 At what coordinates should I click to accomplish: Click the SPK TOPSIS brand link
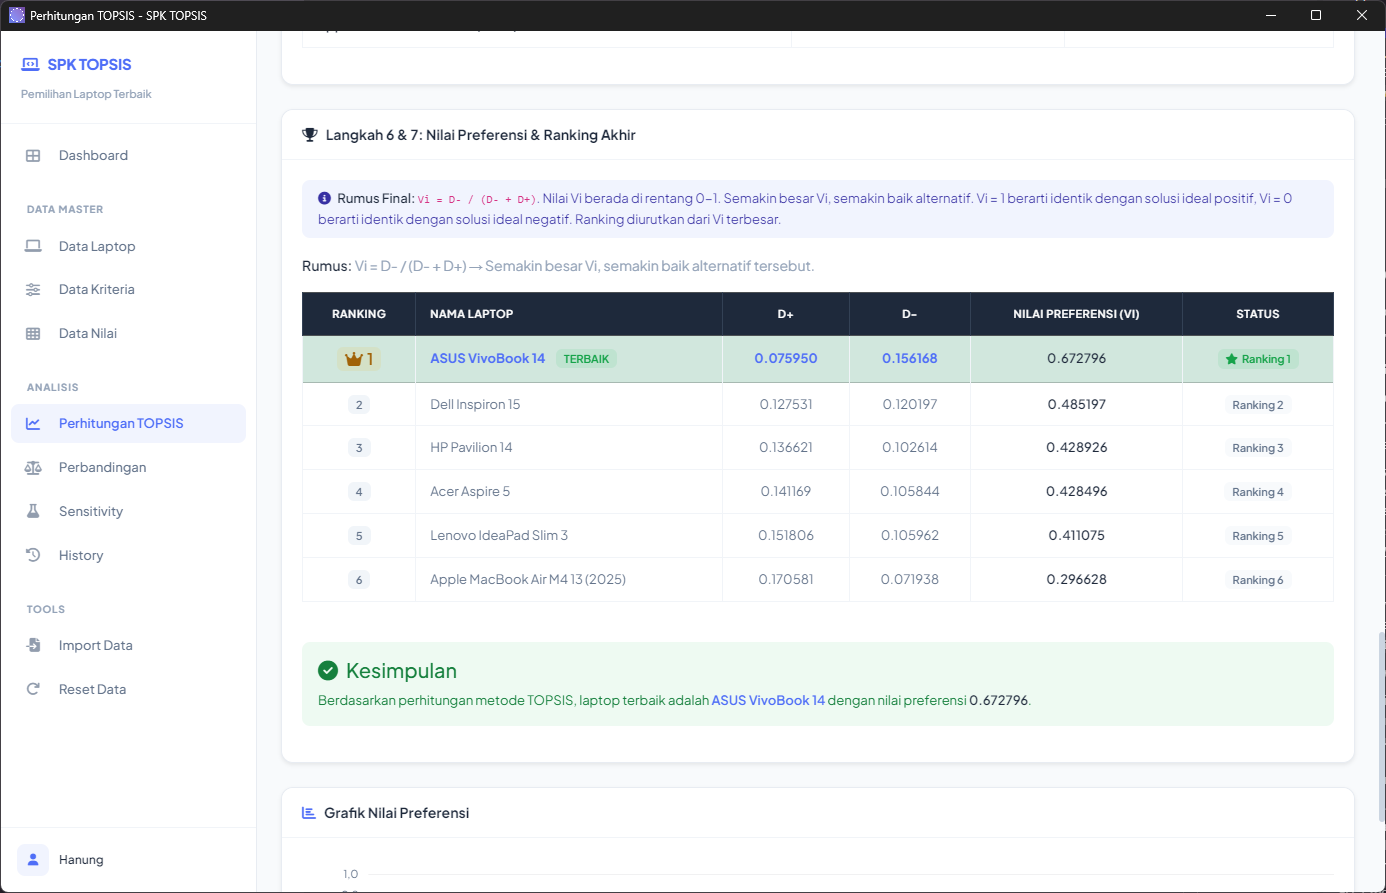(x=77, y=64)
